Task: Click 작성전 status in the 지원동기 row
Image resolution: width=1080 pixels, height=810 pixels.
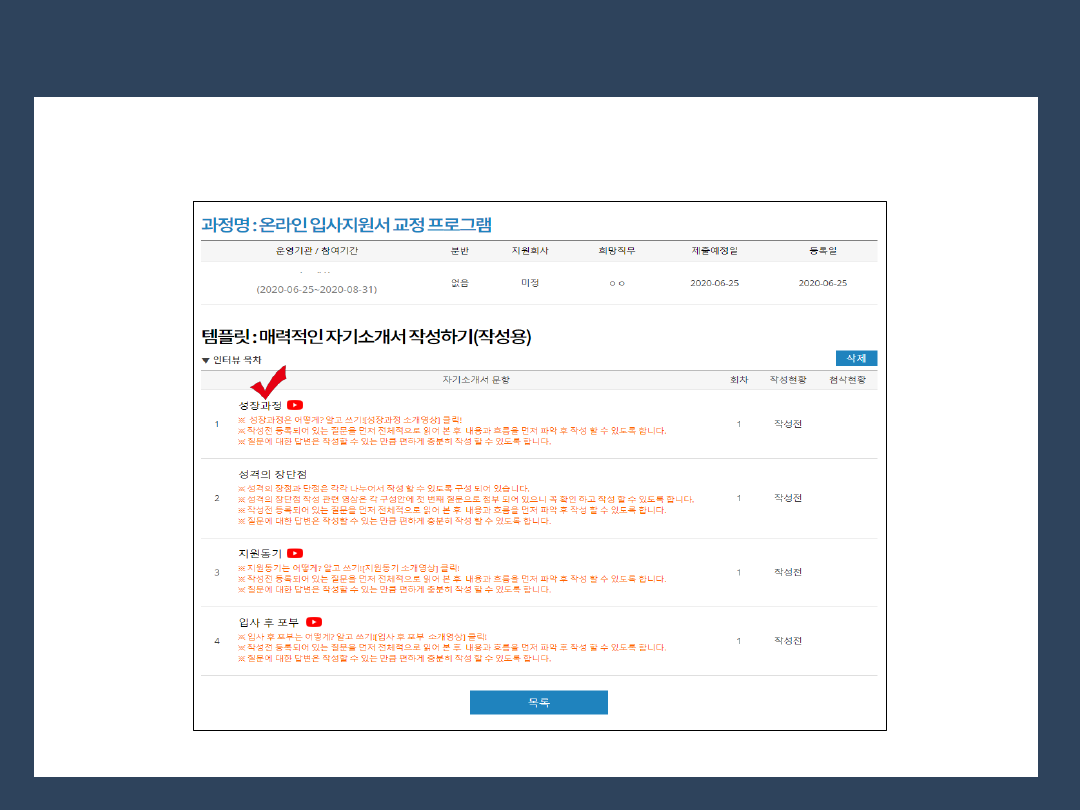Action: (788, 572)
